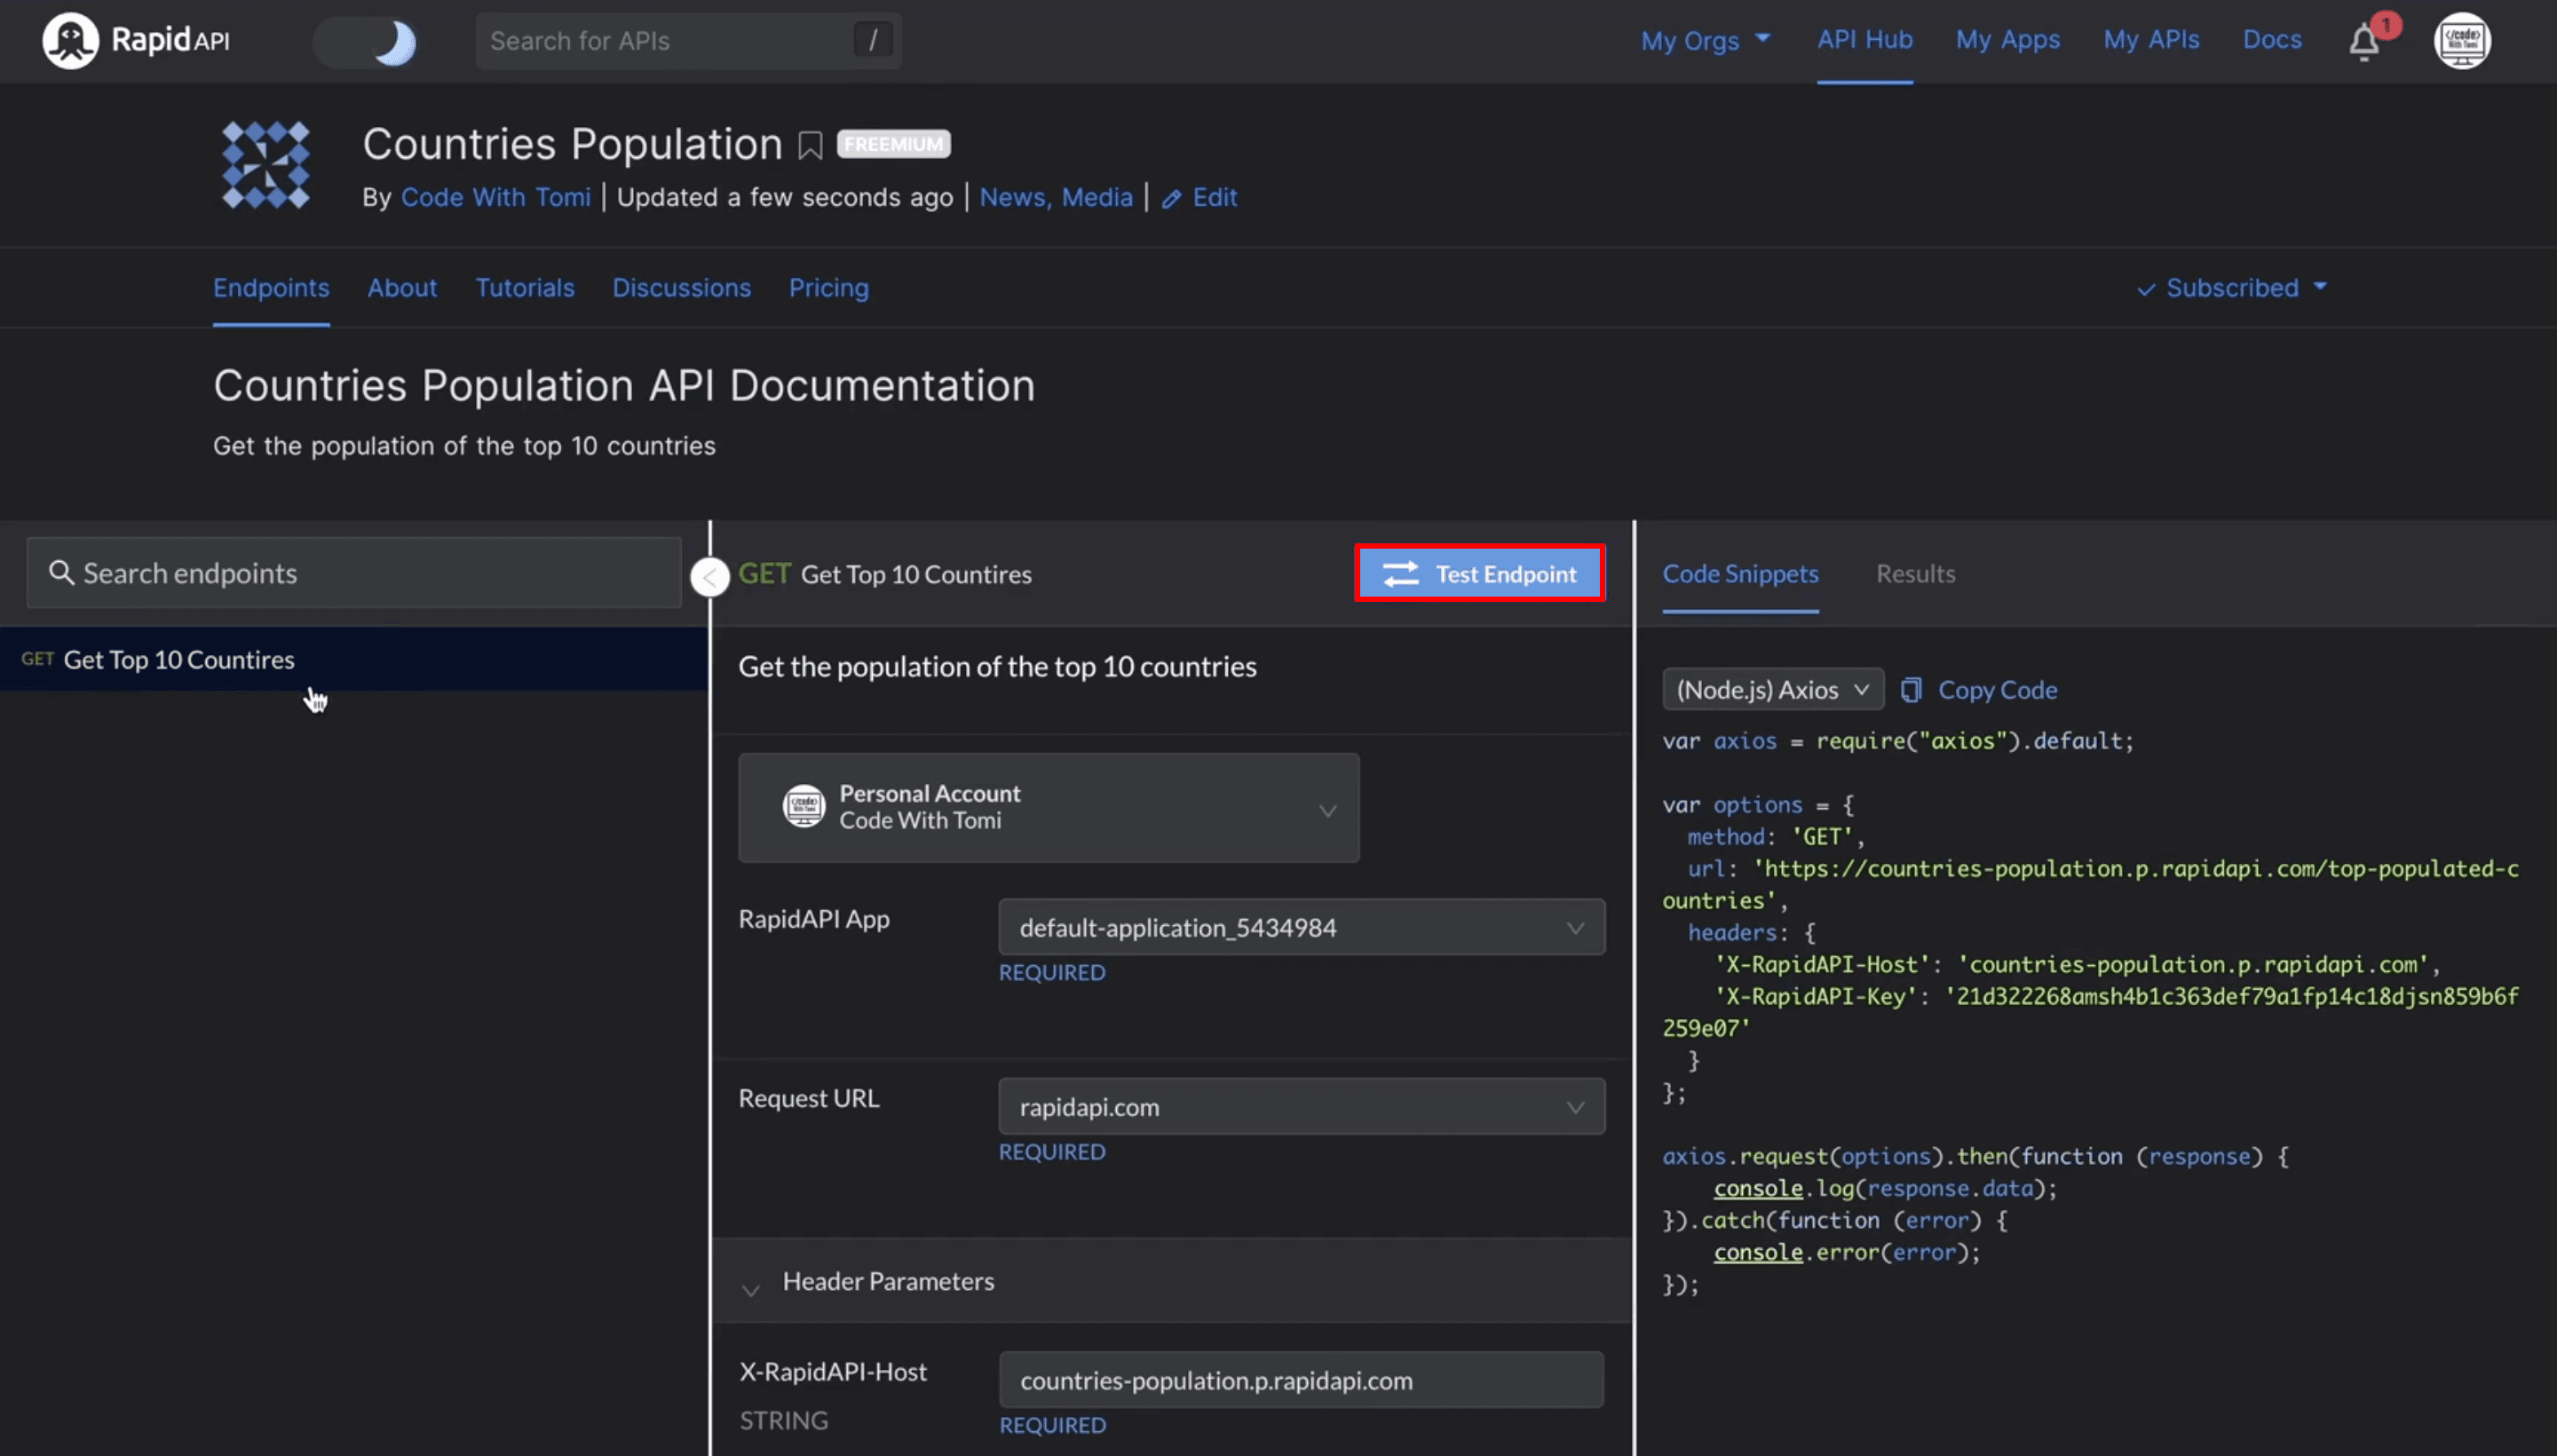This screenshot has height=1456, width=2557.
Task: Switch to the Discussions tab
Action: point(681,288)
